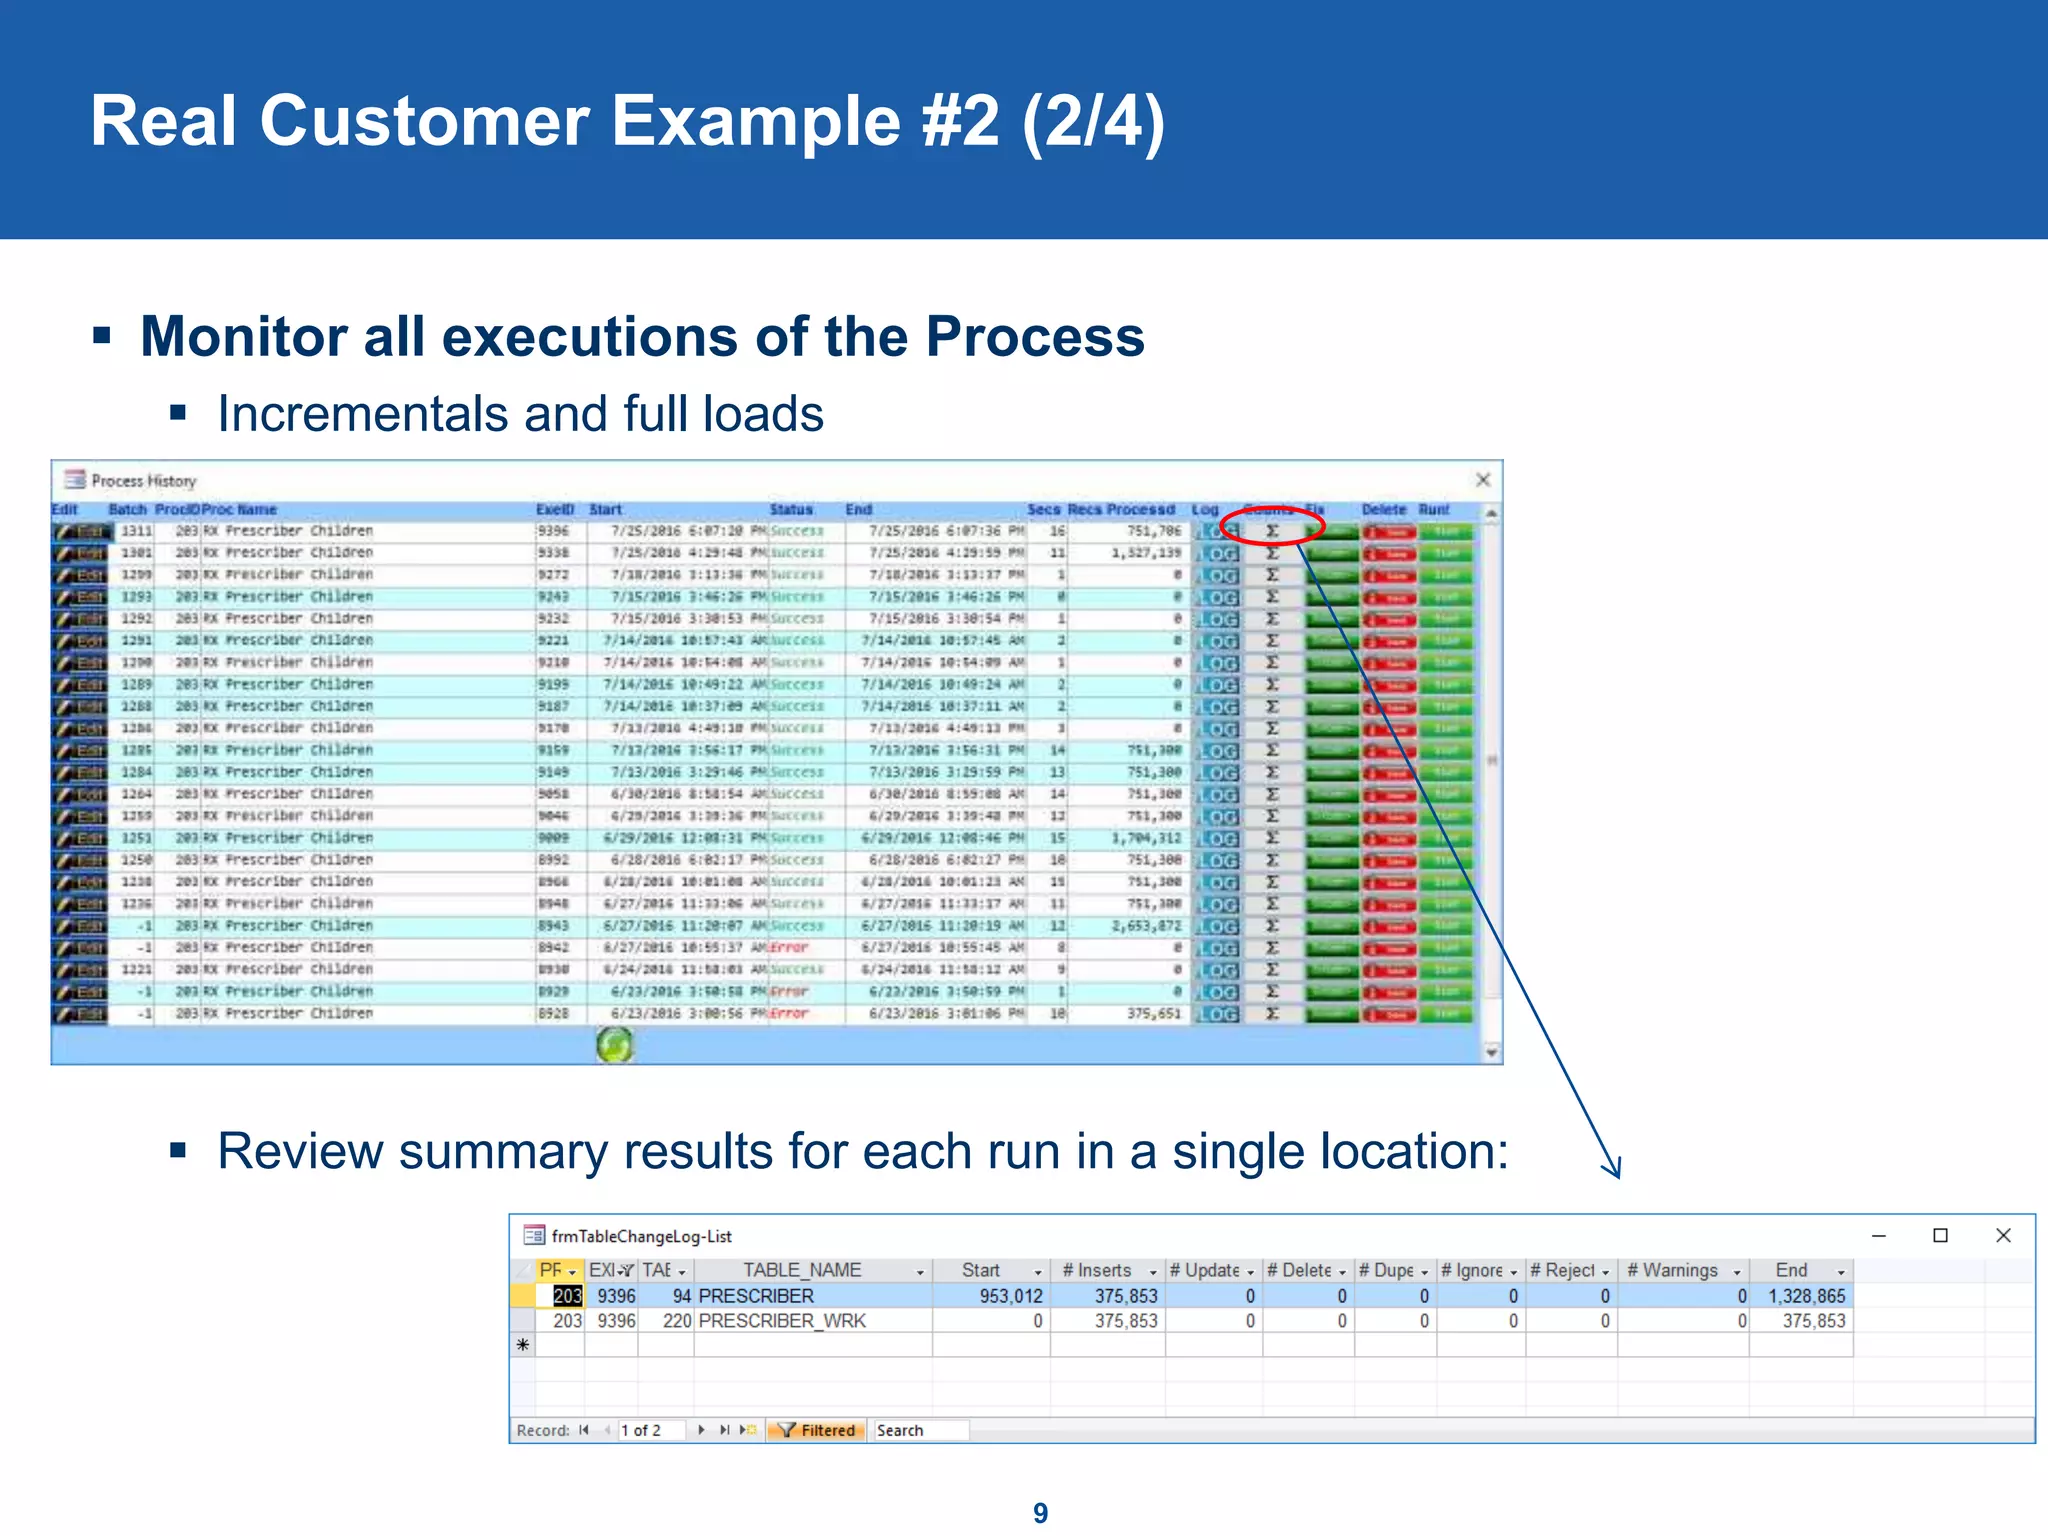The image size is (2048, 1536).
Task: Open the Start column filter dropdown
Action: [1038, 1271]
